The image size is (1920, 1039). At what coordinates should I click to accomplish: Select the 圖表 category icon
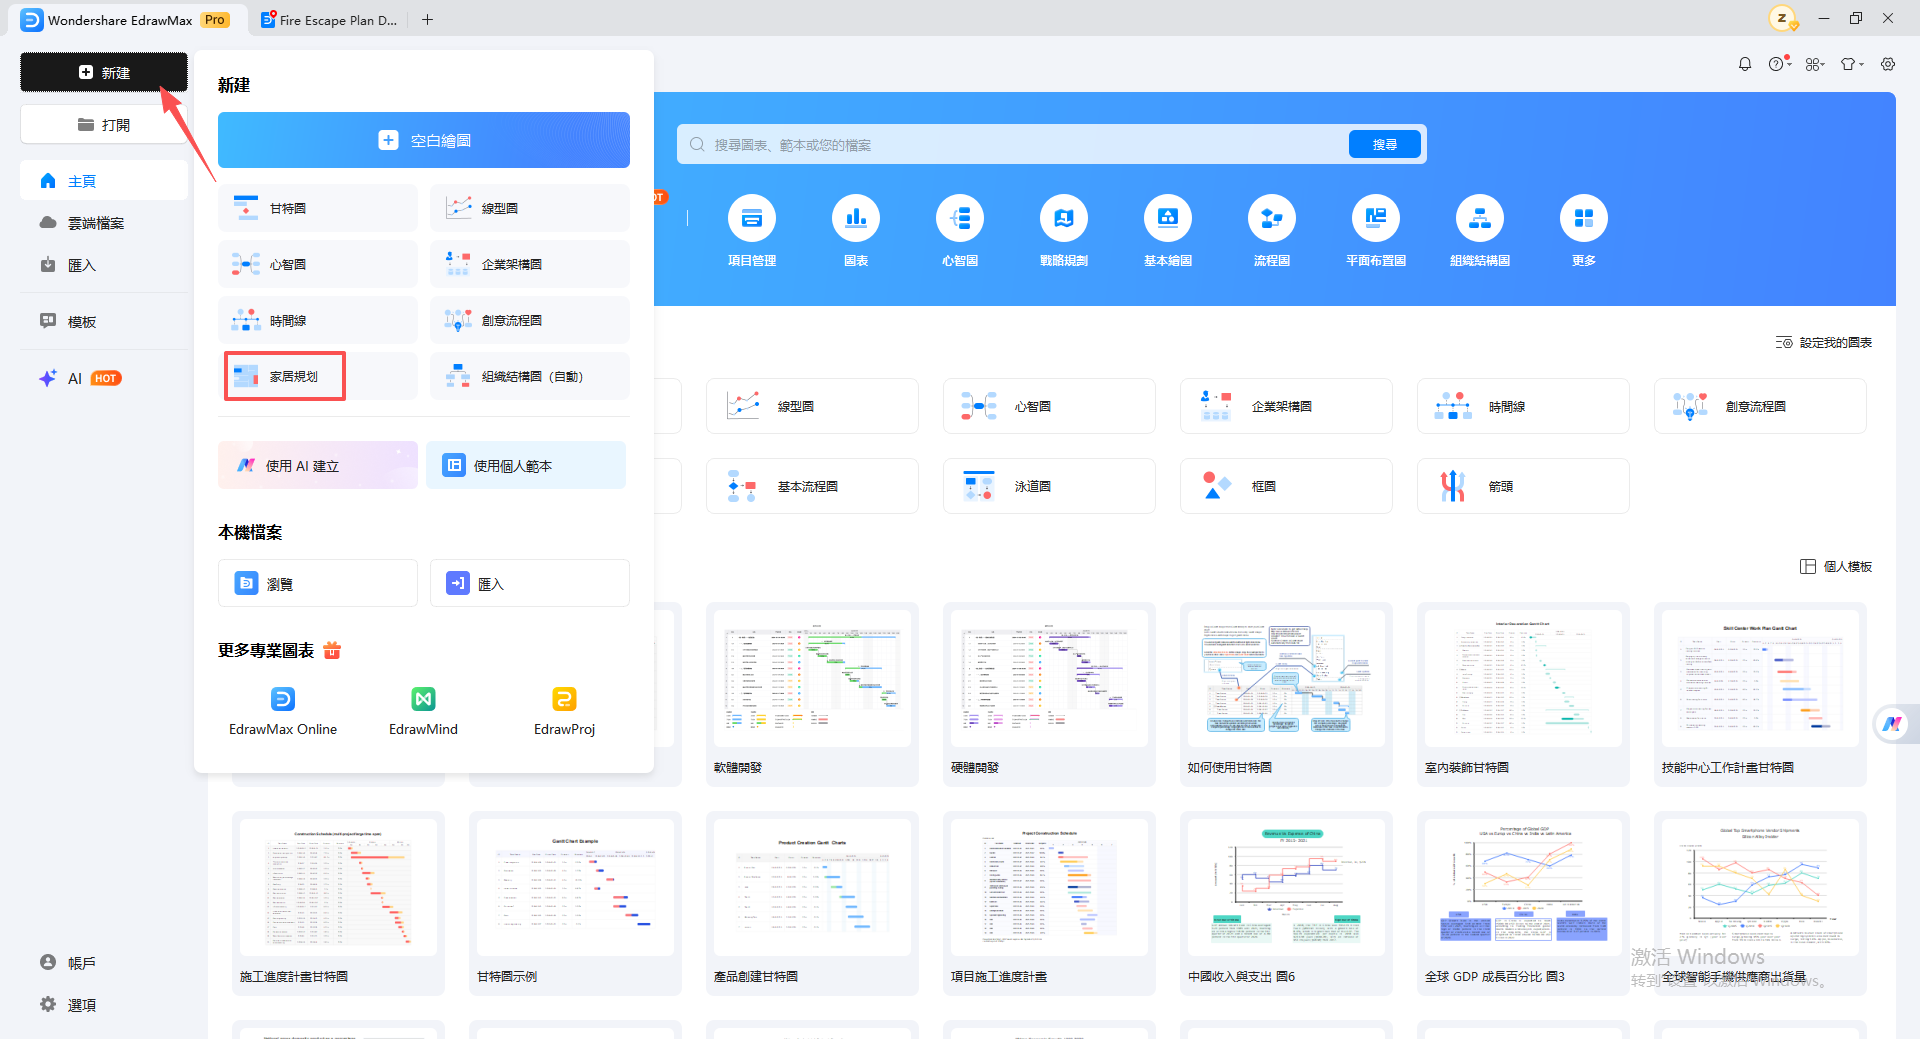(x=856, y=218)
